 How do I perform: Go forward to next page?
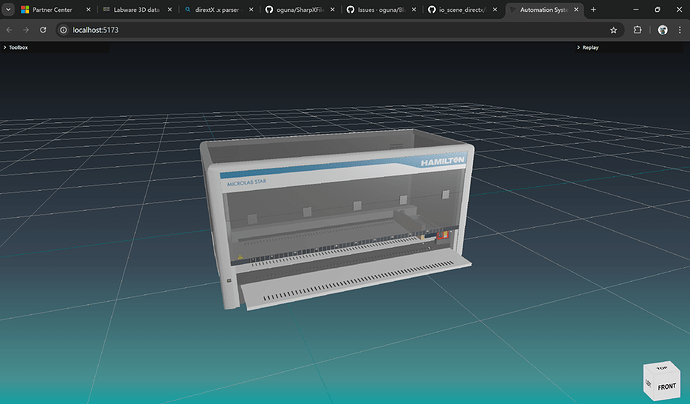tap(26, 30)
